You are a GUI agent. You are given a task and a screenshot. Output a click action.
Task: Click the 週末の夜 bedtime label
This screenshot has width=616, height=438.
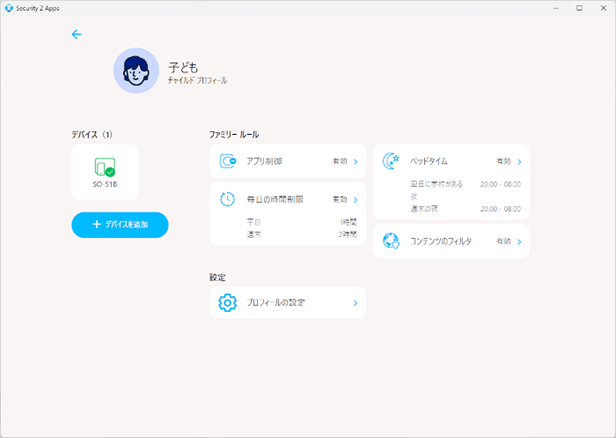coord(424,209)
